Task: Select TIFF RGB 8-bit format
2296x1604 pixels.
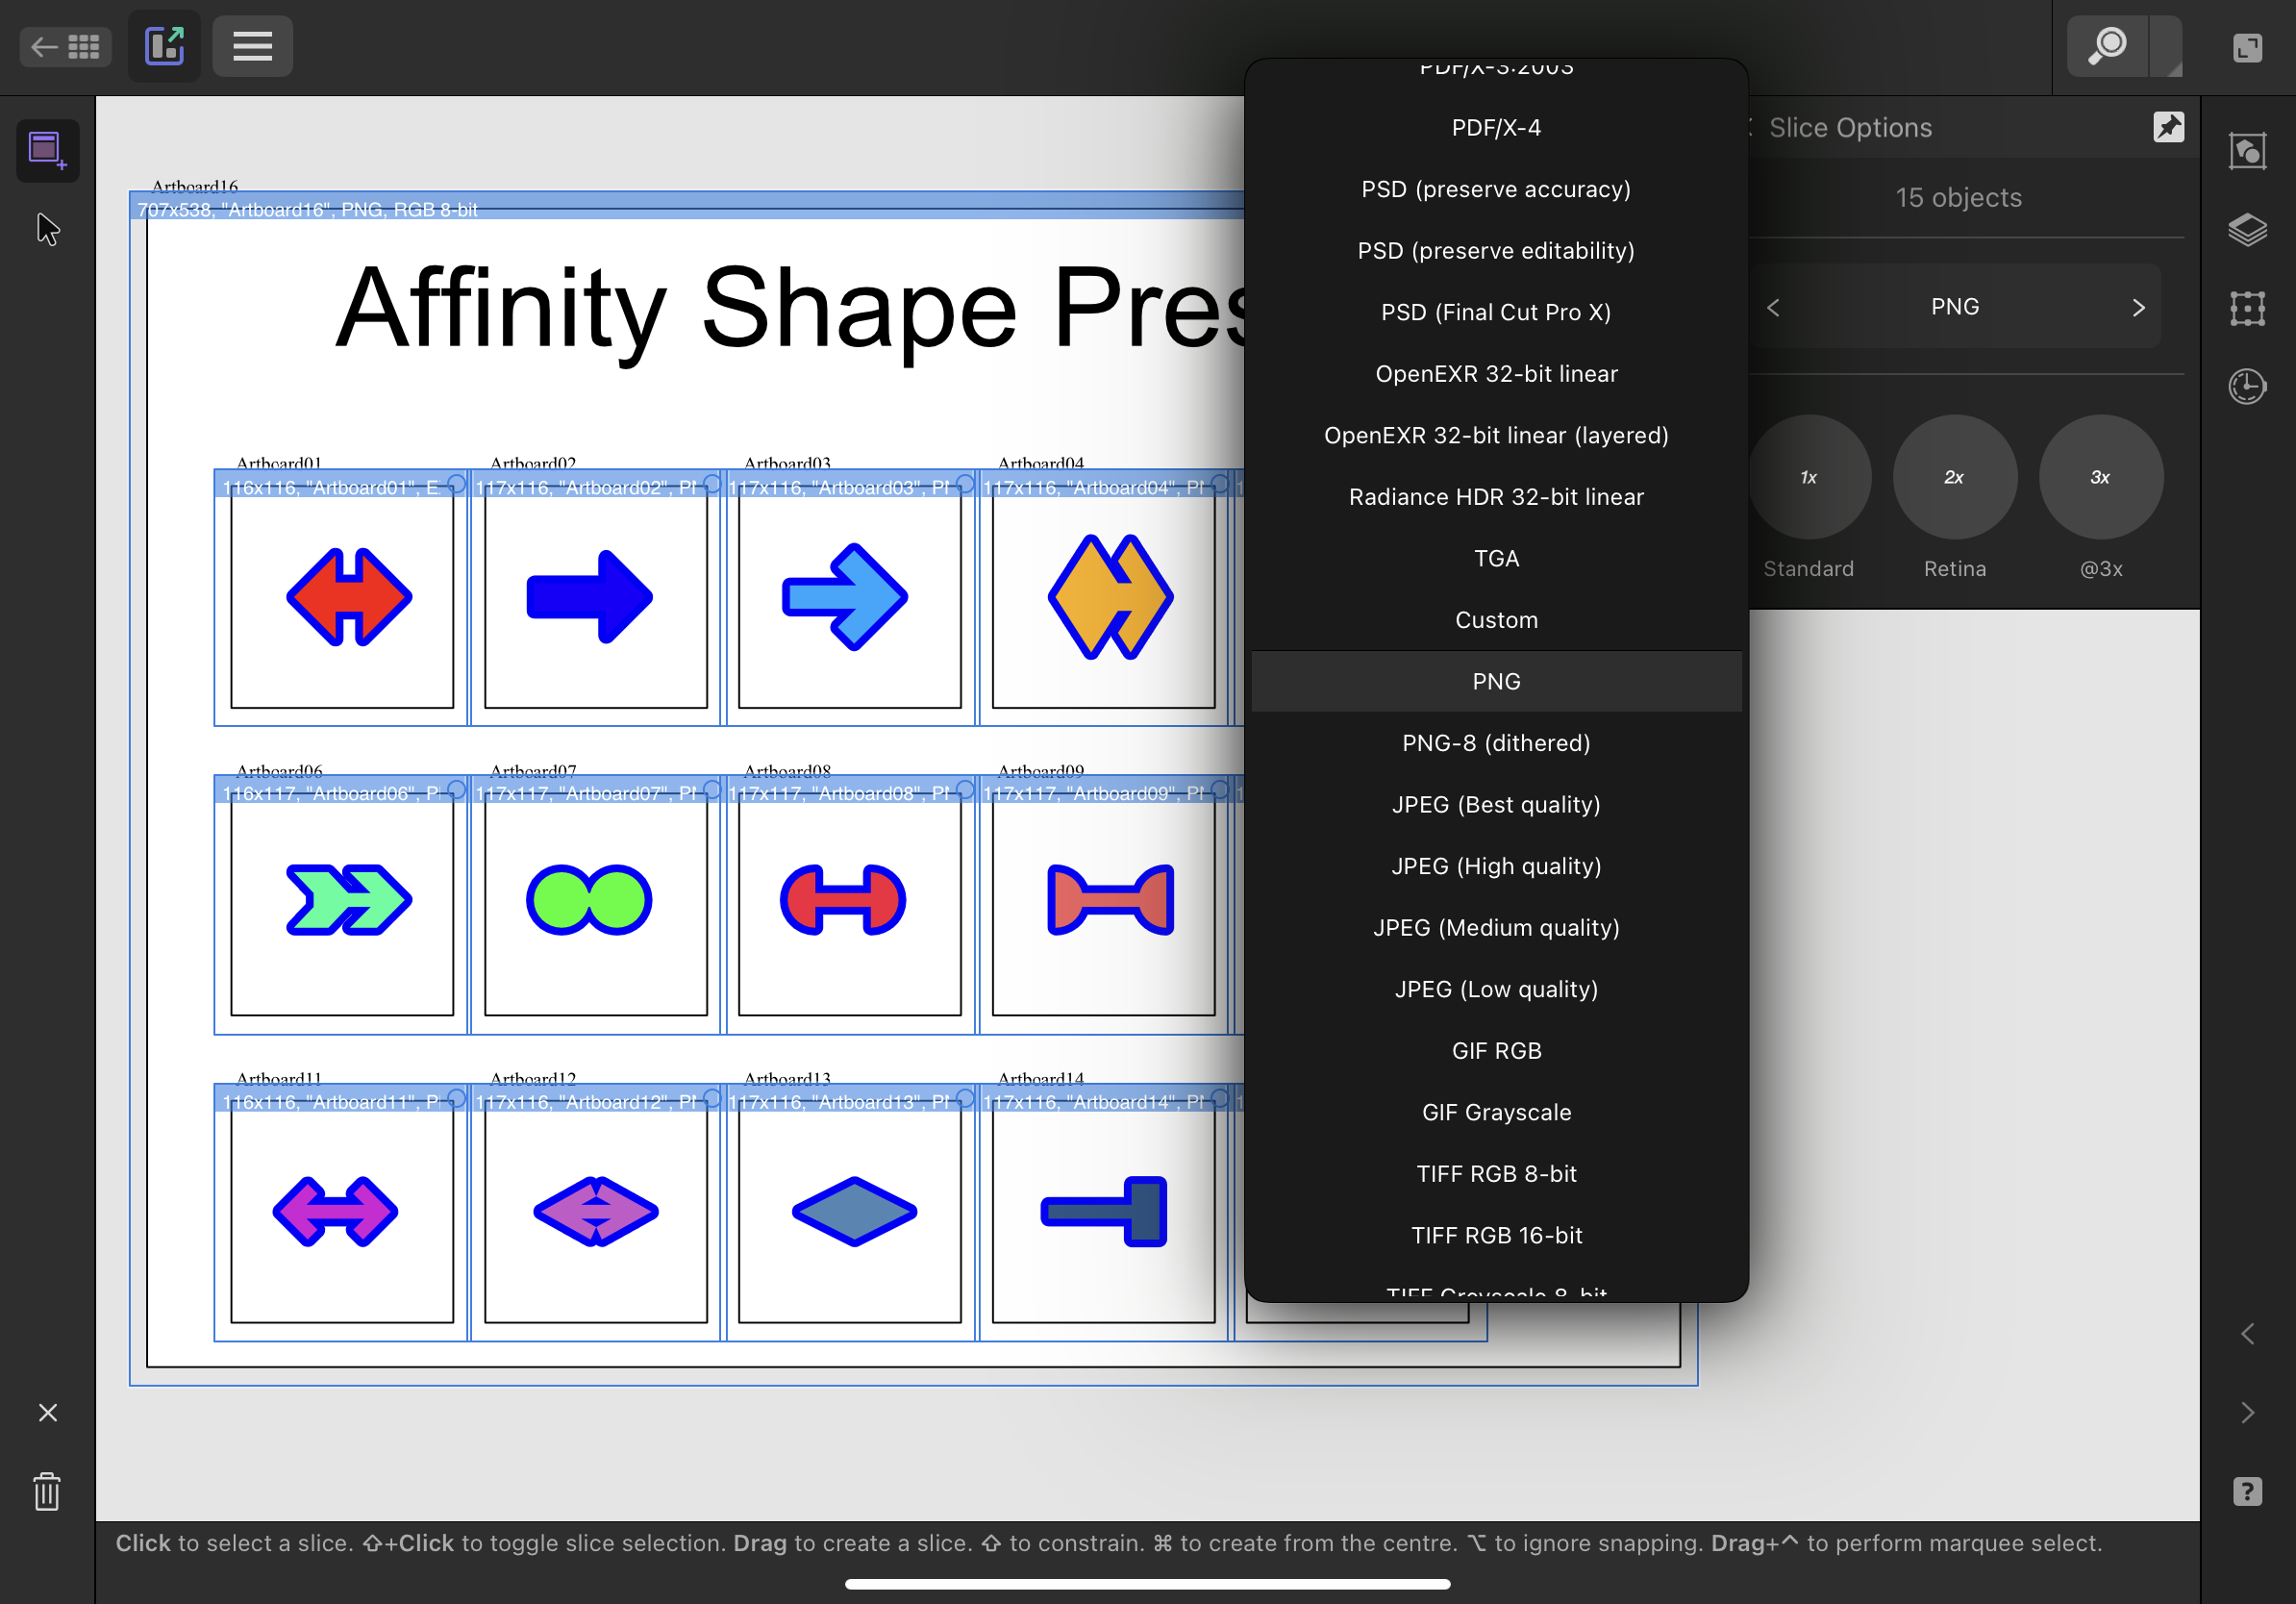Action: (x=1496, y=1173)
